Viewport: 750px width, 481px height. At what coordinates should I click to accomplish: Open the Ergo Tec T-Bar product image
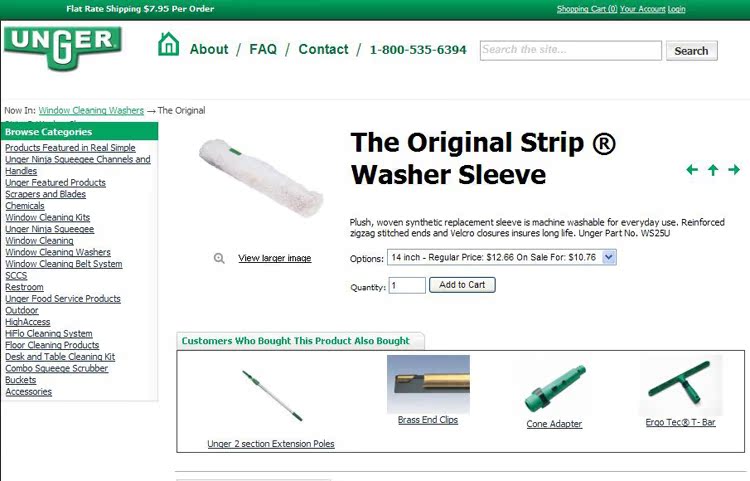click(681, 385)
